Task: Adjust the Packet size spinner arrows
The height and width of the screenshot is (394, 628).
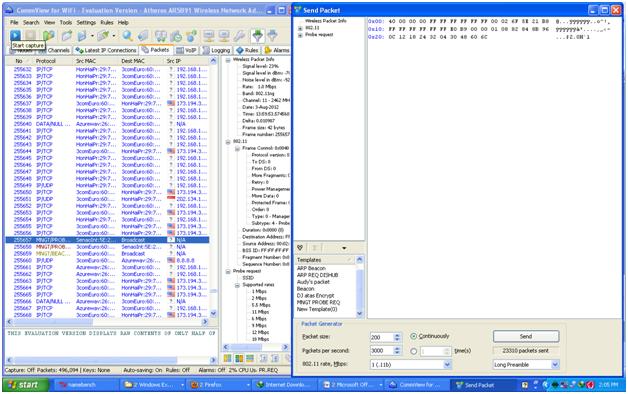Action: pyautogui.click(x=397, y=338)
